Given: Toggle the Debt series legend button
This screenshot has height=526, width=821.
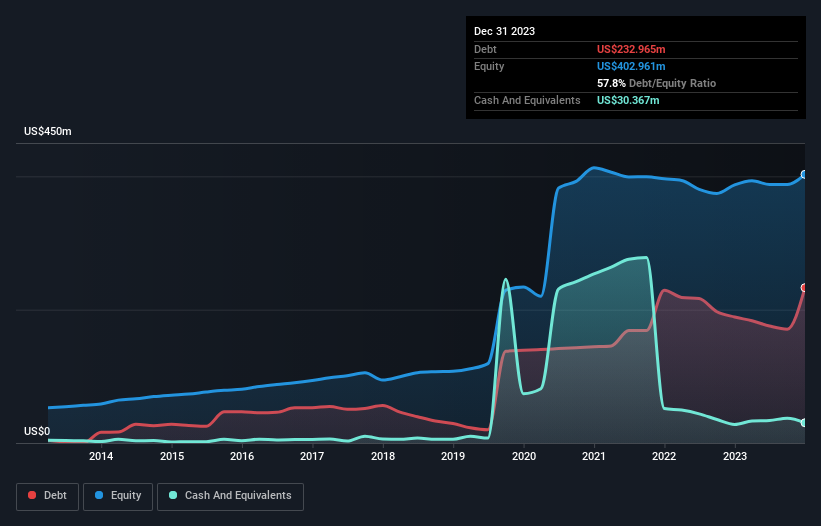Looking at the screenshot, I should [48, 496].
